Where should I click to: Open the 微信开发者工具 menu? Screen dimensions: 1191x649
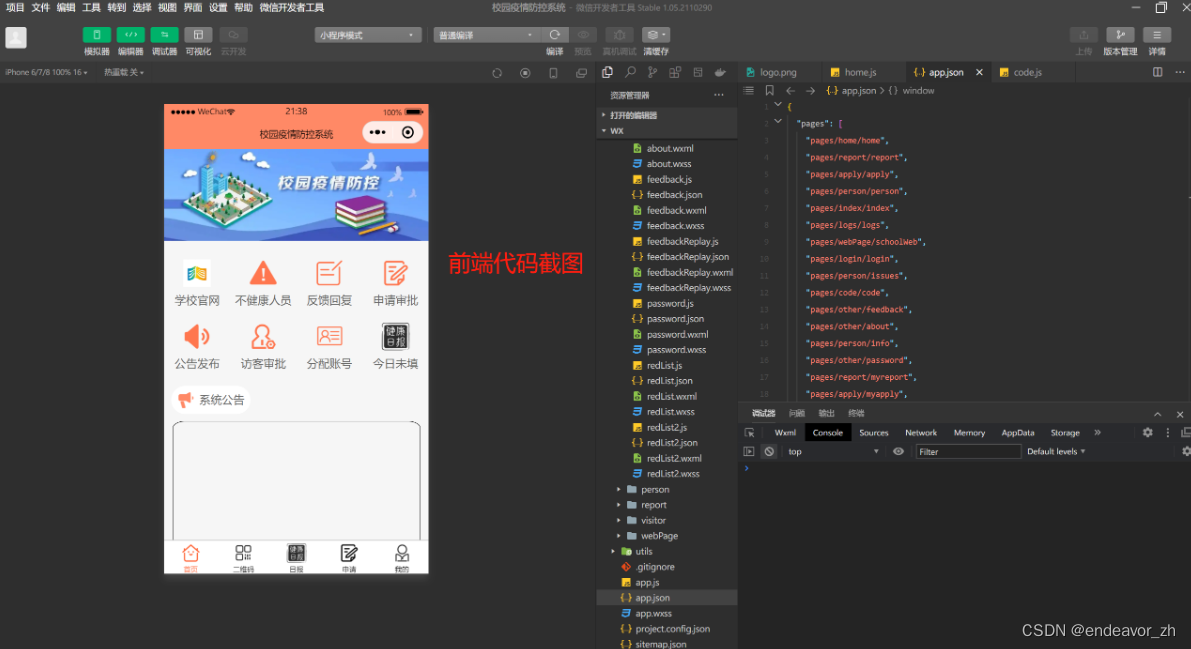coord(292,8)
